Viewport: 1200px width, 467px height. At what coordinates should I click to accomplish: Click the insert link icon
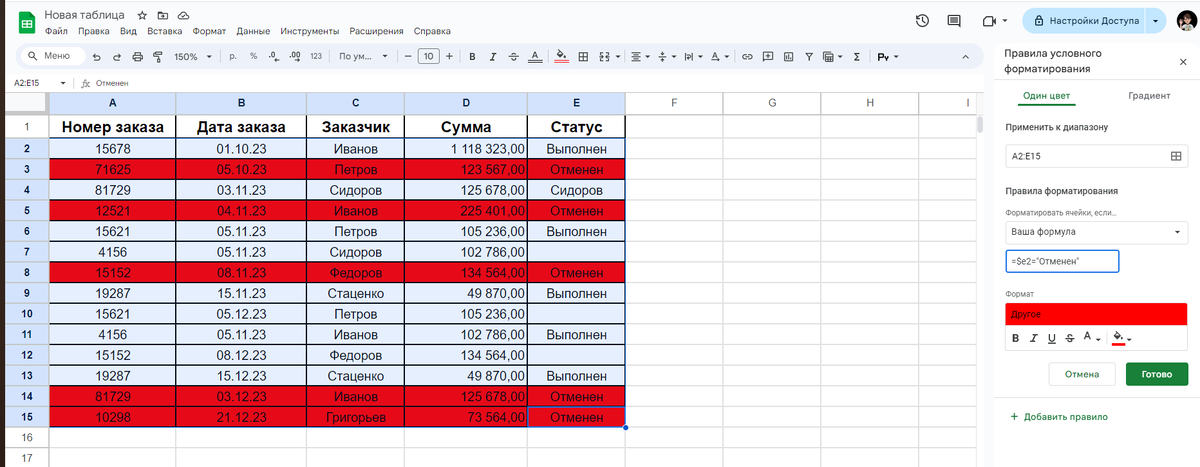point(747,57)
